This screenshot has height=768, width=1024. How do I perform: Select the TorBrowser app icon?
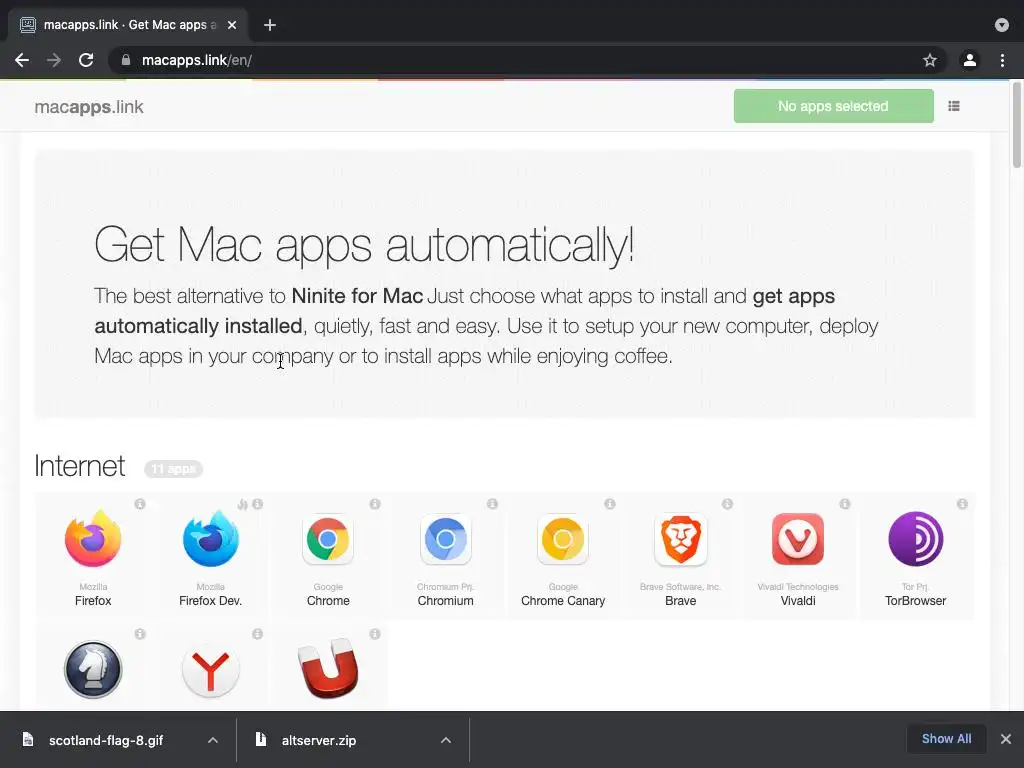pyautogui.click(x=916, y=539)
